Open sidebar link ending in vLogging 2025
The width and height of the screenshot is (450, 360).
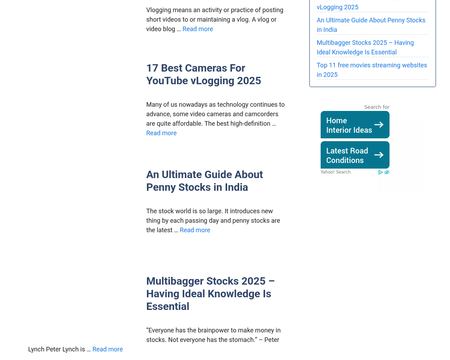coord(338,7)
